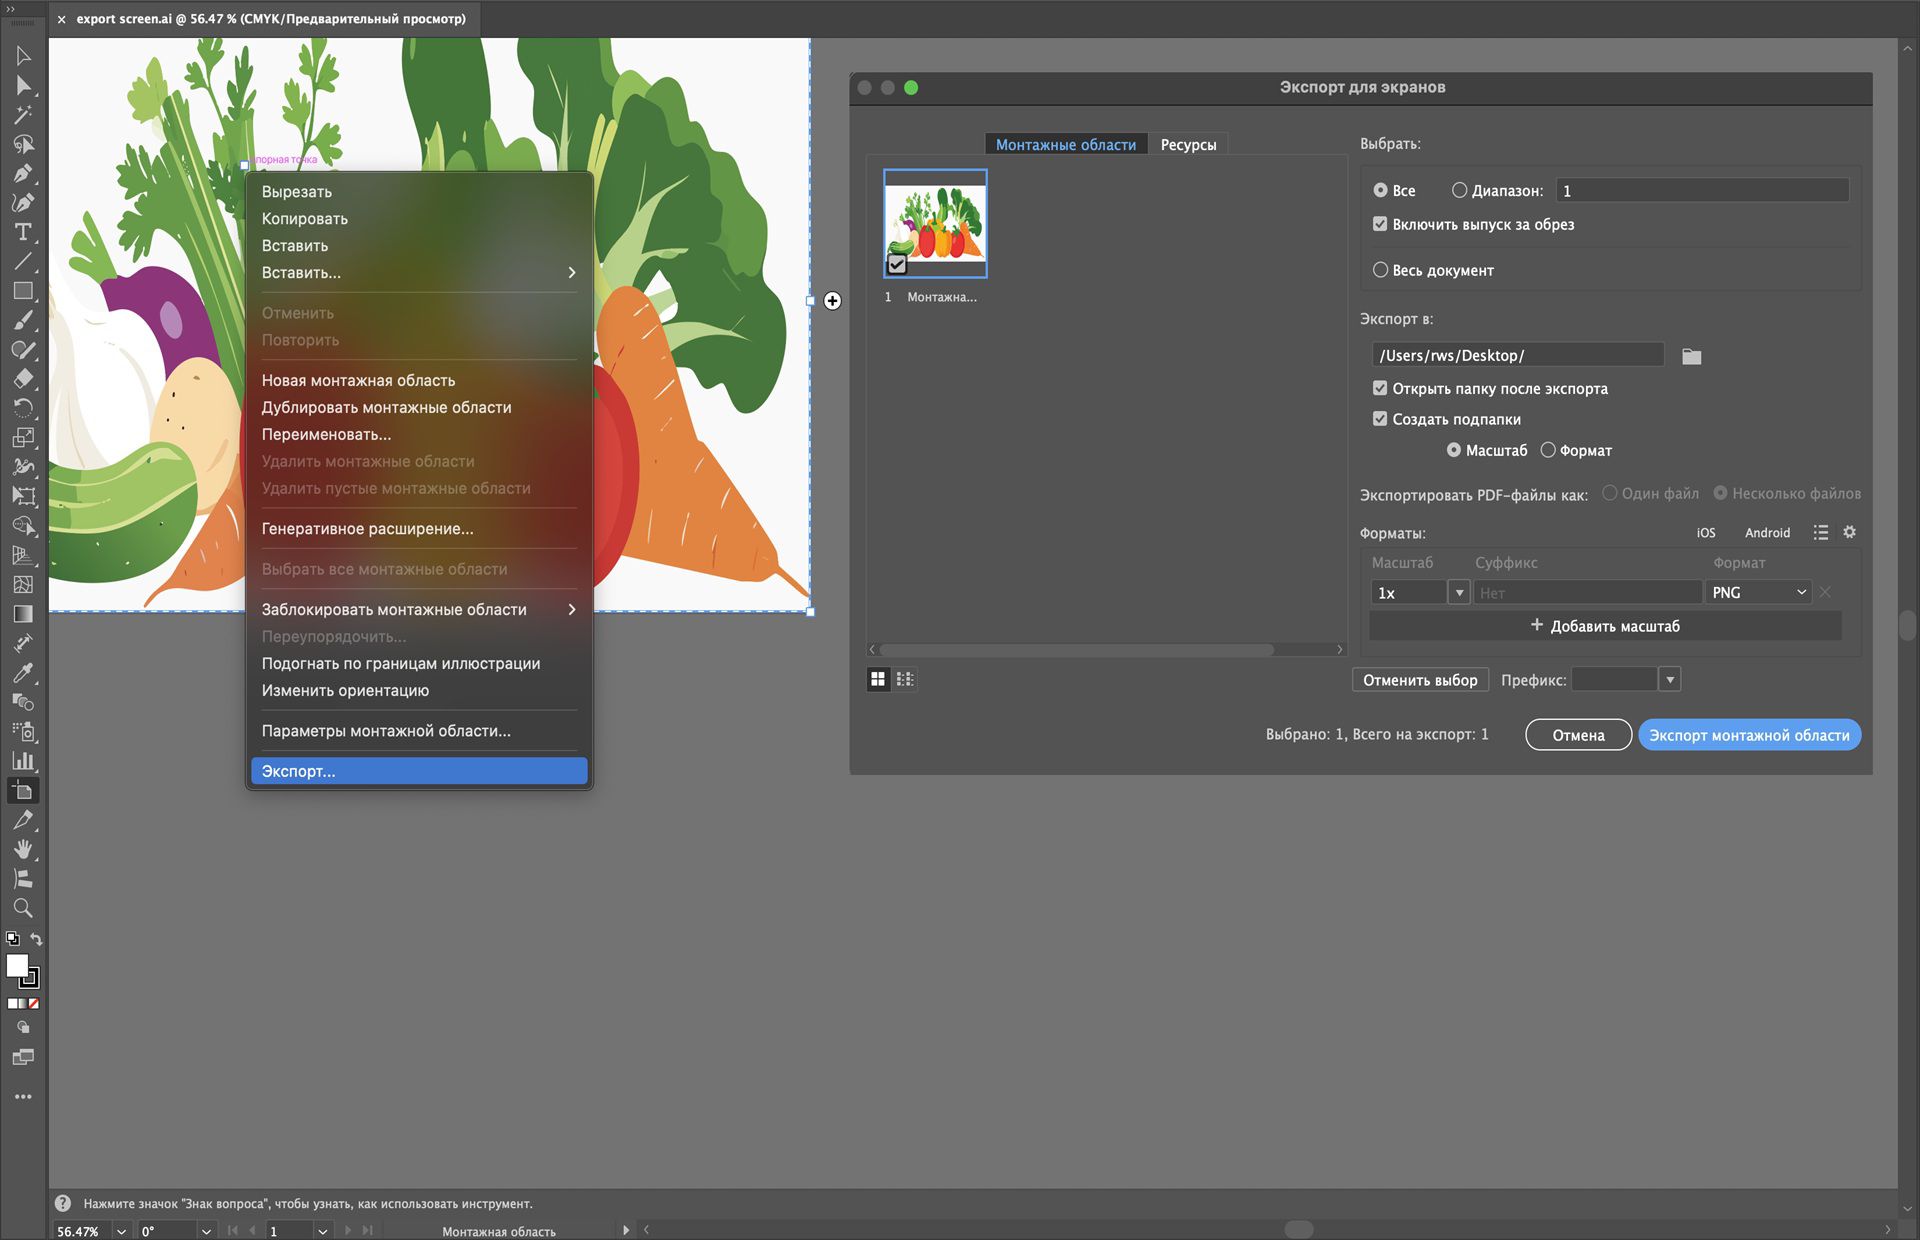Open the Префикс dropdown arrow
The height and width of the screenshot is (1240, 1920).
1669,680
